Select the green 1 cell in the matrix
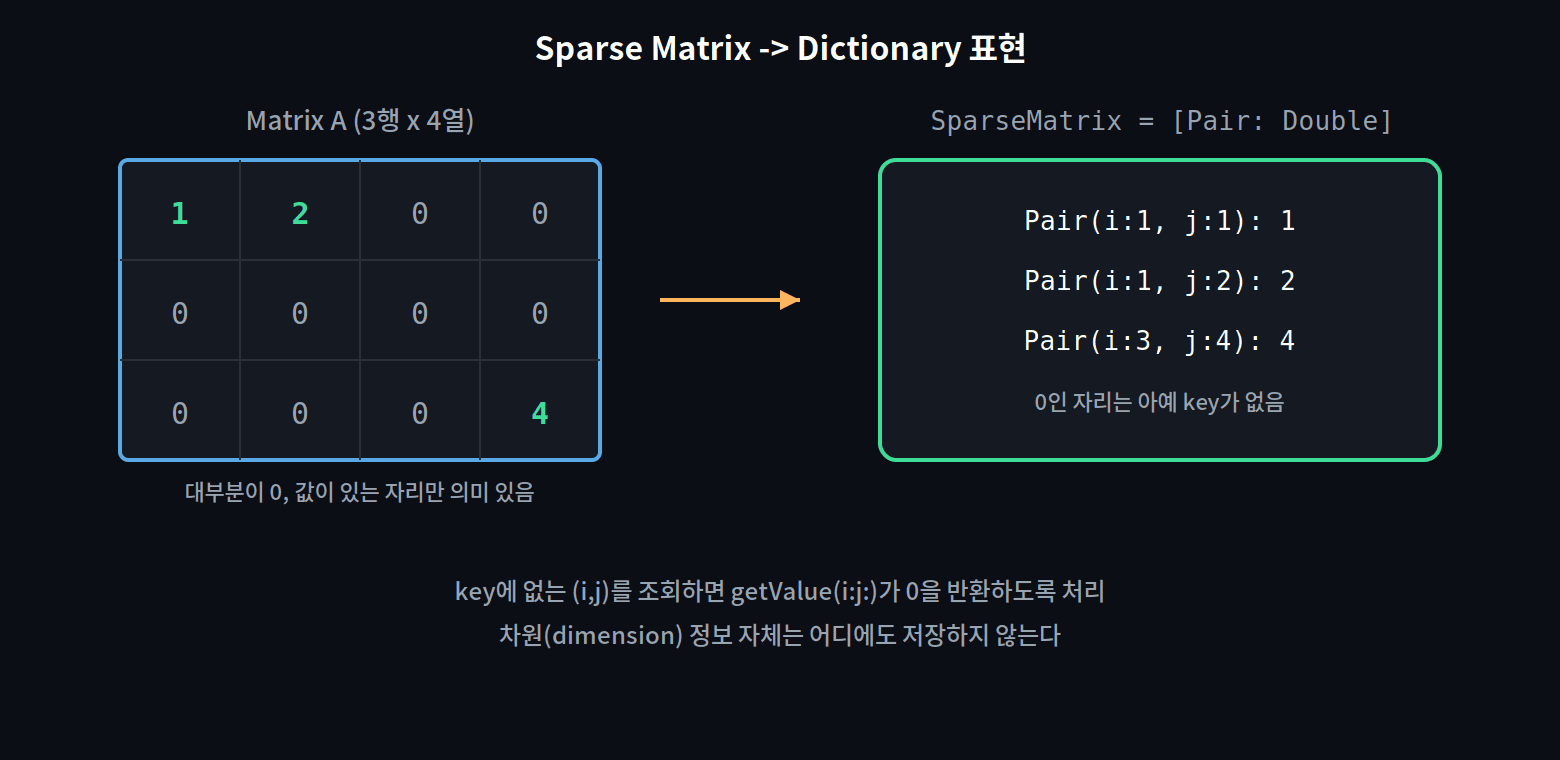The image size is (1560, 760). (180, 211)
